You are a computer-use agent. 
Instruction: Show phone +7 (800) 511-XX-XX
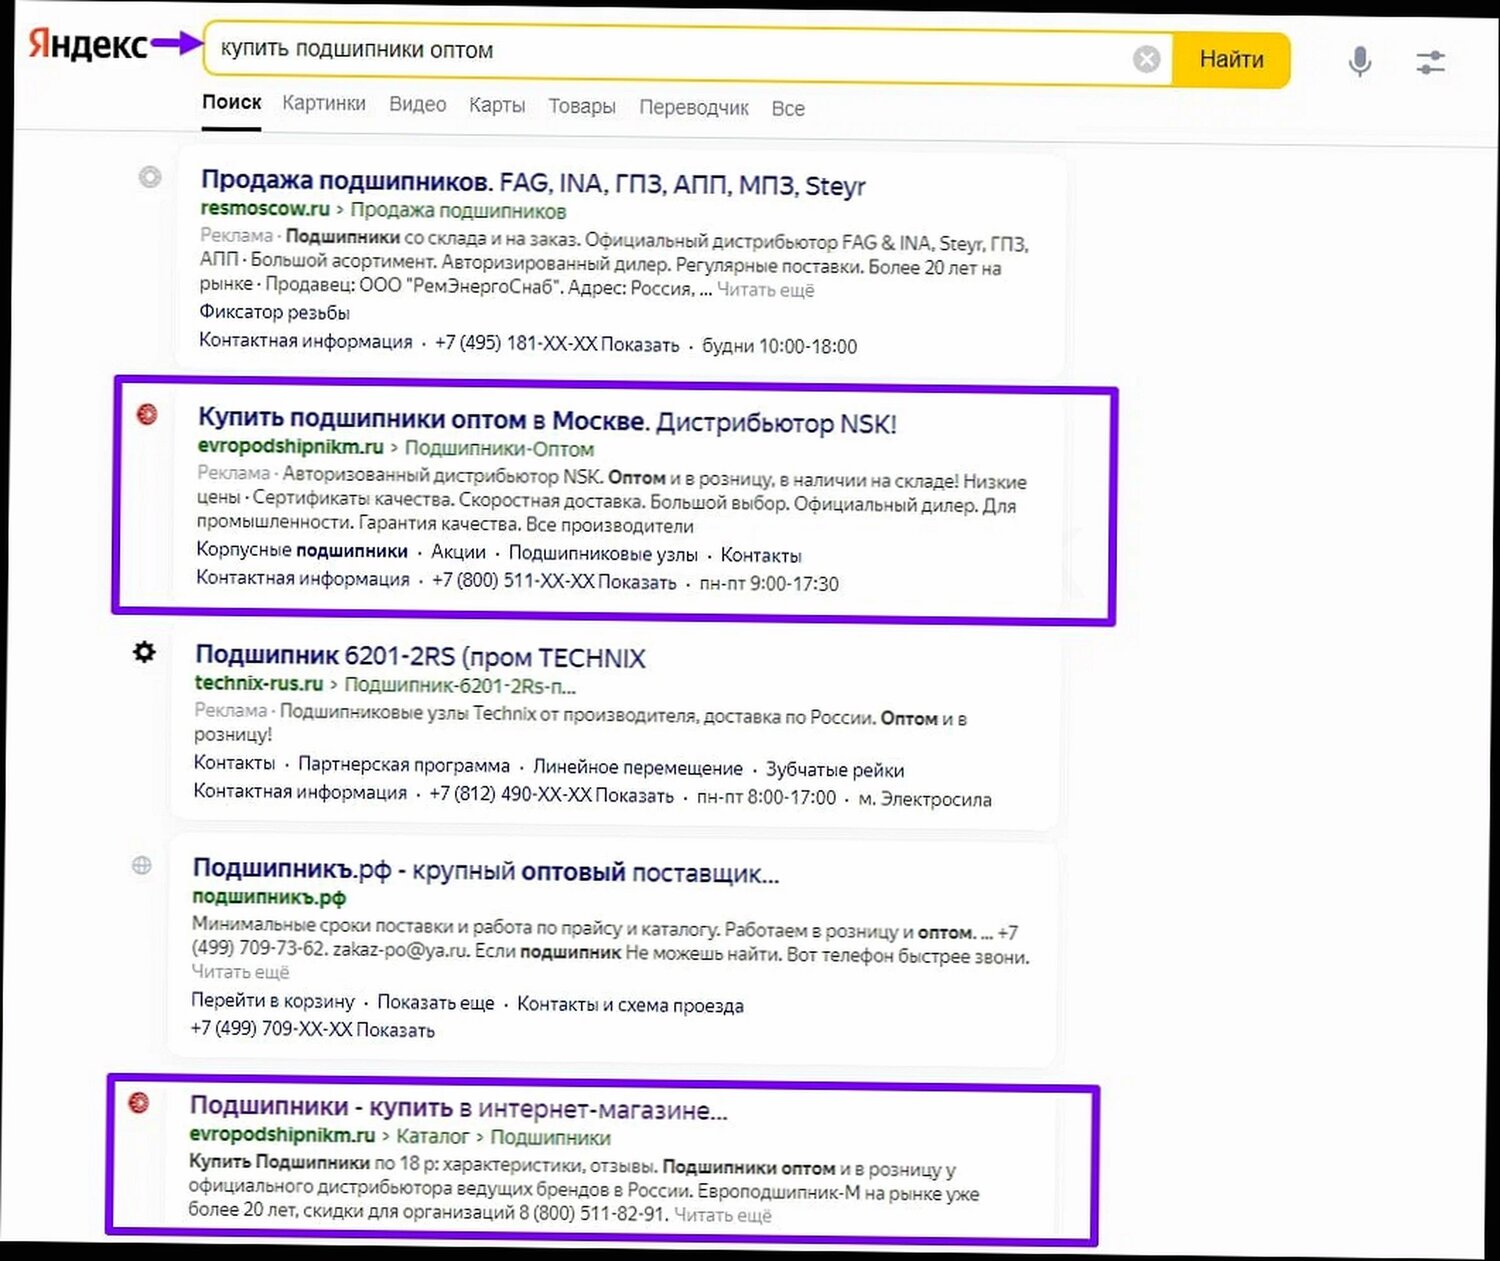tap(554, 581)
